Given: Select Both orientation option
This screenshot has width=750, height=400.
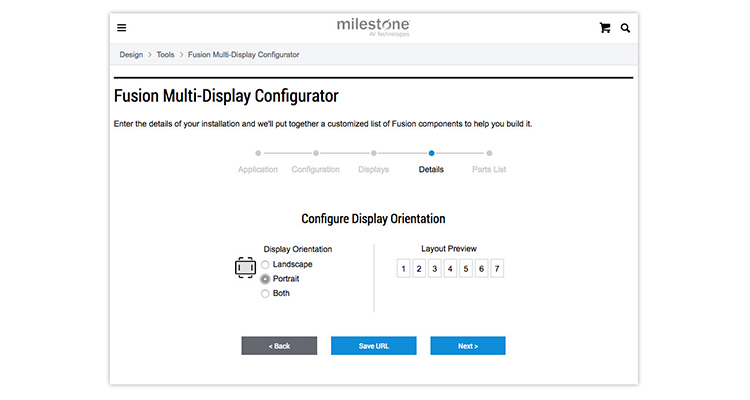Looking at the screenshot, I should (265, 293).
